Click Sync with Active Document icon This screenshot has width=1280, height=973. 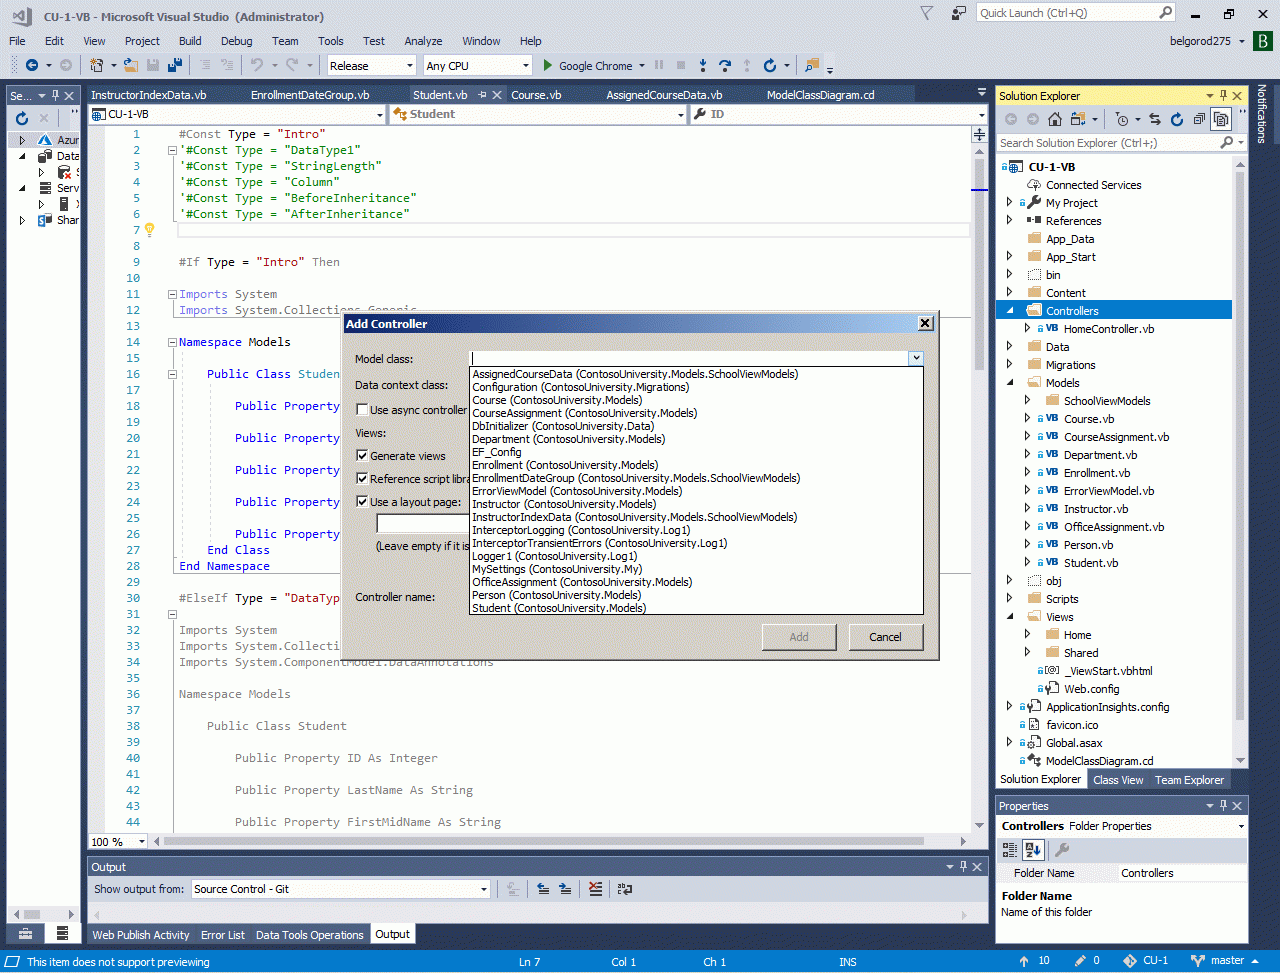[1155, 119]
